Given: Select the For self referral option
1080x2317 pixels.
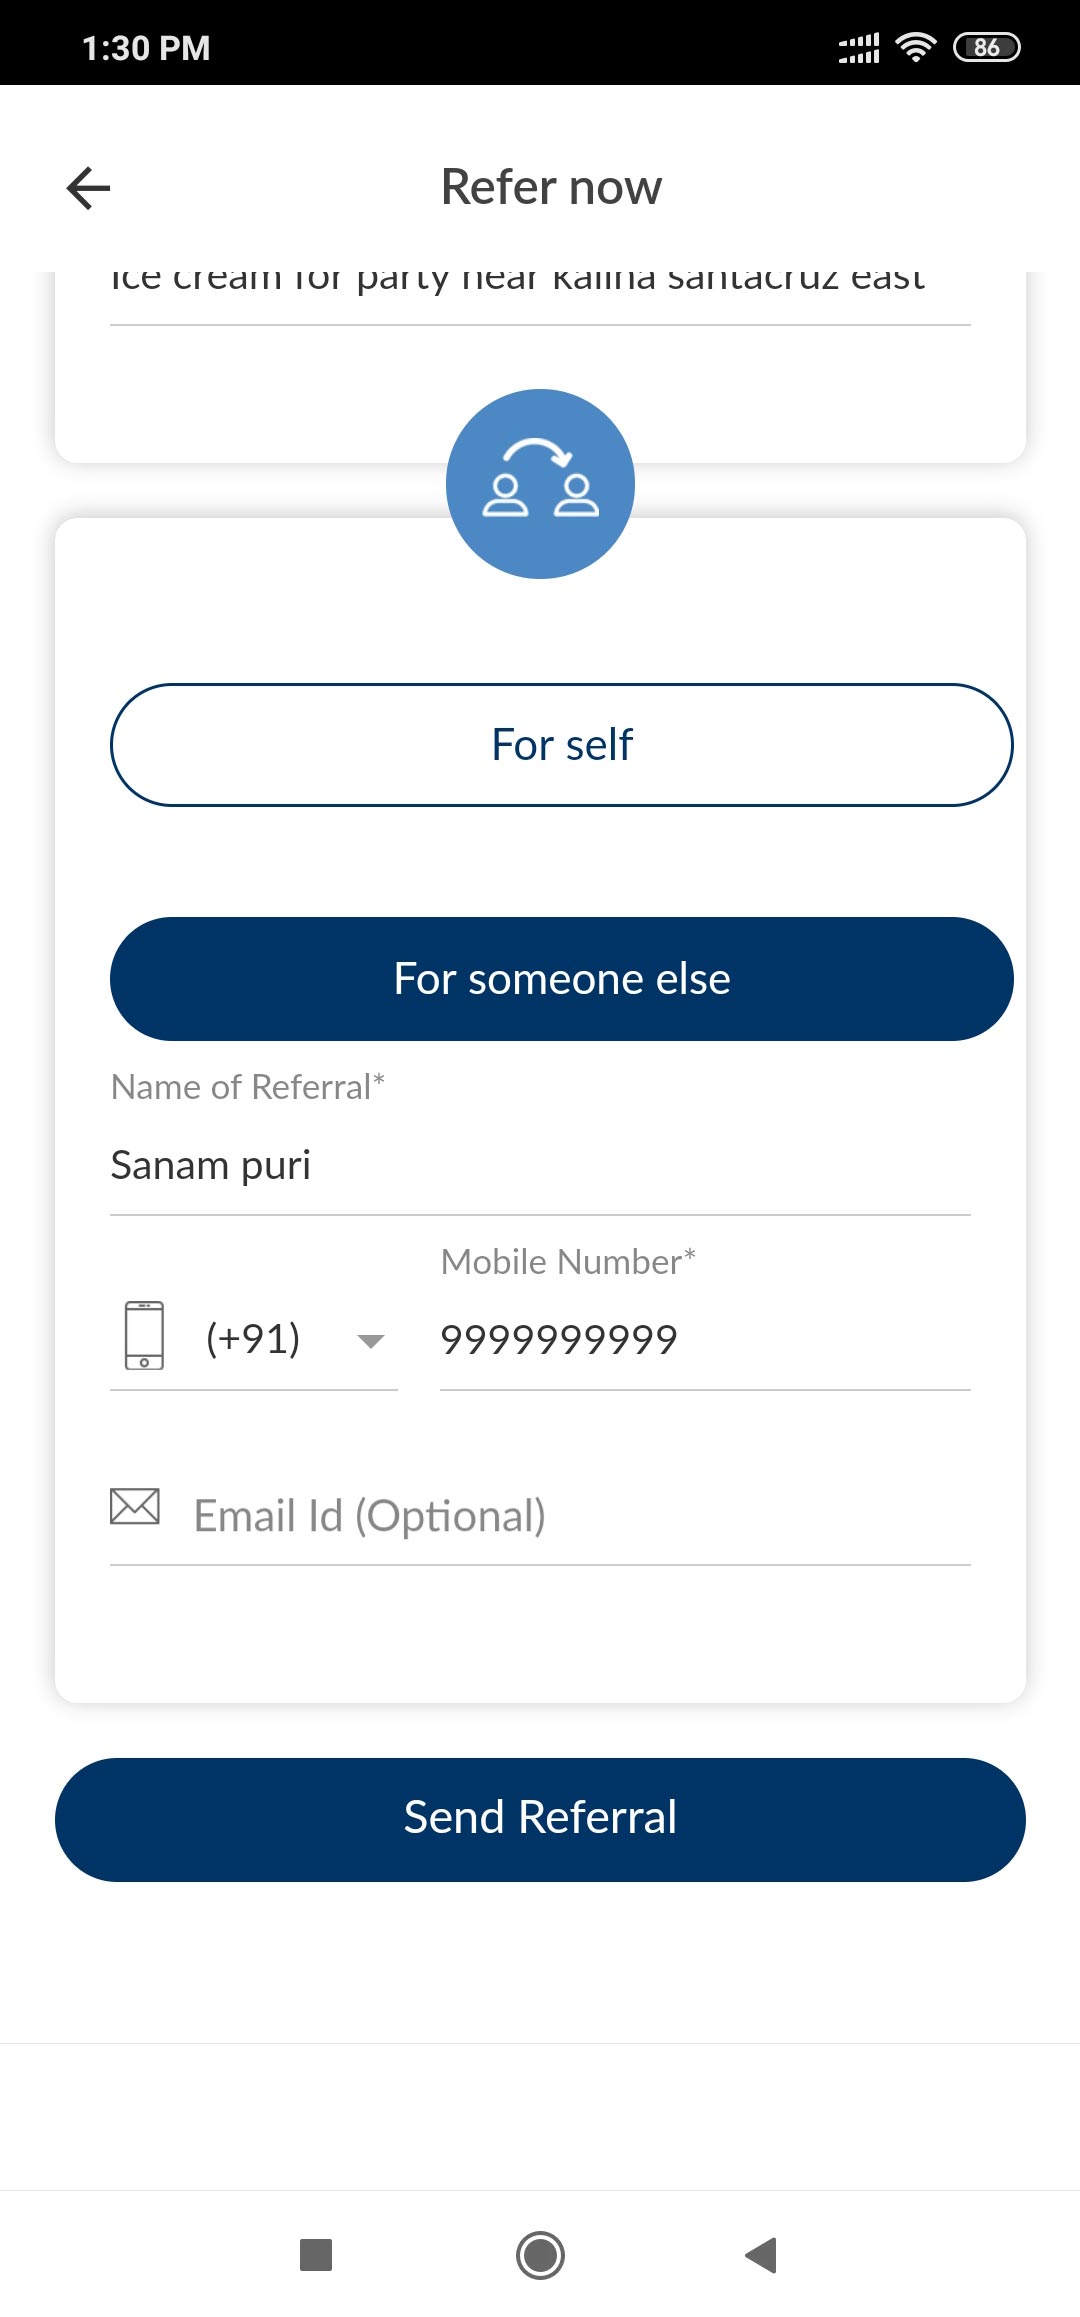Looking at the screenshot, I should (561, 744).
